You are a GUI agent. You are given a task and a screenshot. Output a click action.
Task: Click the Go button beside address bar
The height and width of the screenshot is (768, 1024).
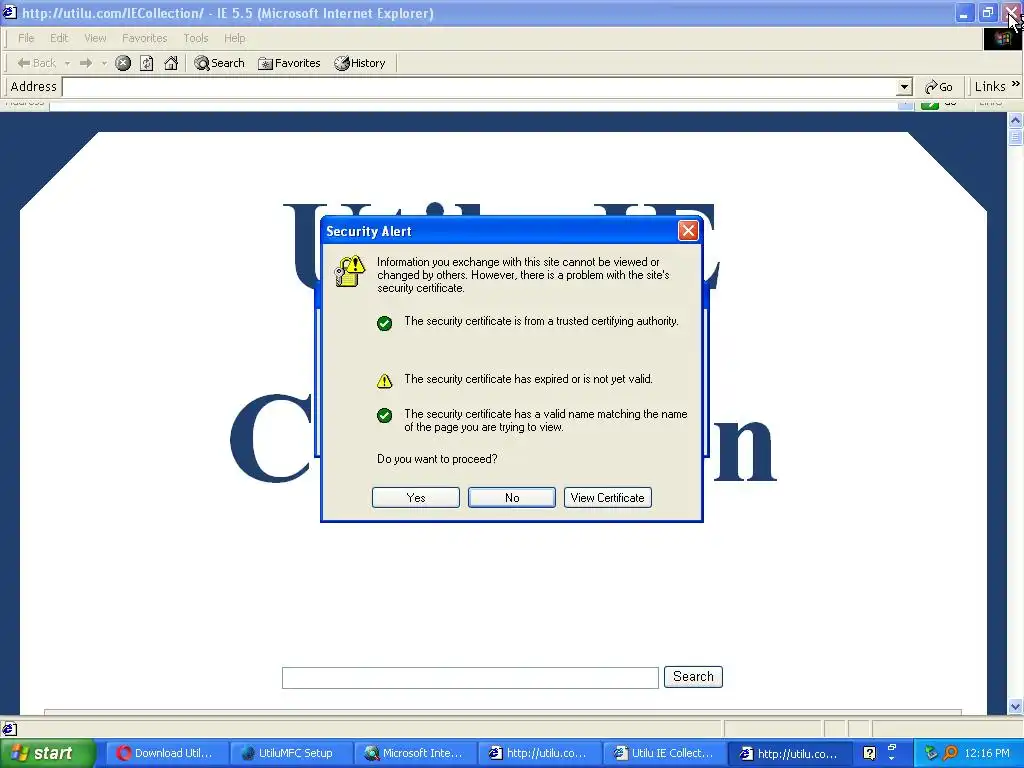(938, 87)
